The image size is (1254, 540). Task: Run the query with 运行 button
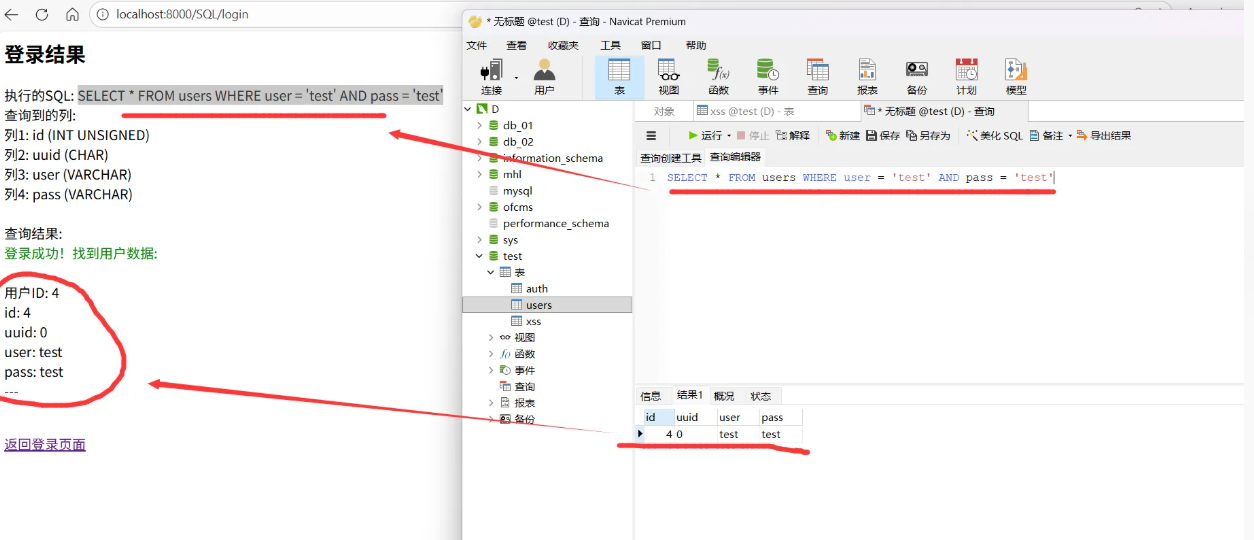point(704,135)
